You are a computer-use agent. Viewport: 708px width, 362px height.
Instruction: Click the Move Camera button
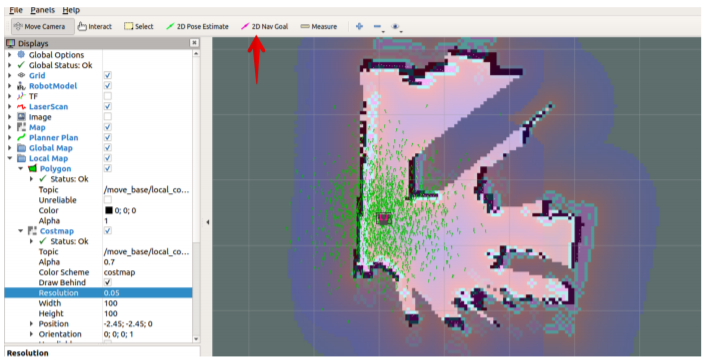[x=39, y=27]
